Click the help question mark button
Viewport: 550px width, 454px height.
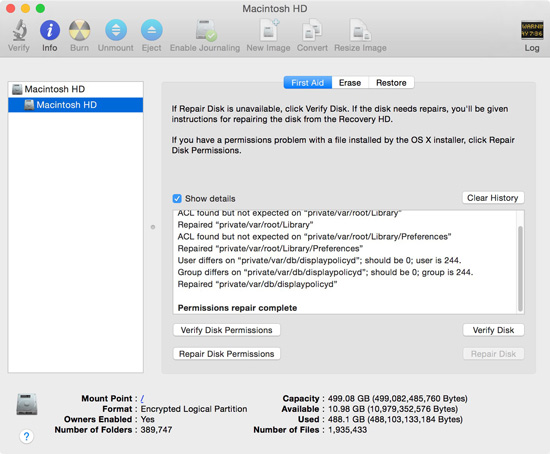pyautogui.click(x=26, y=436)
